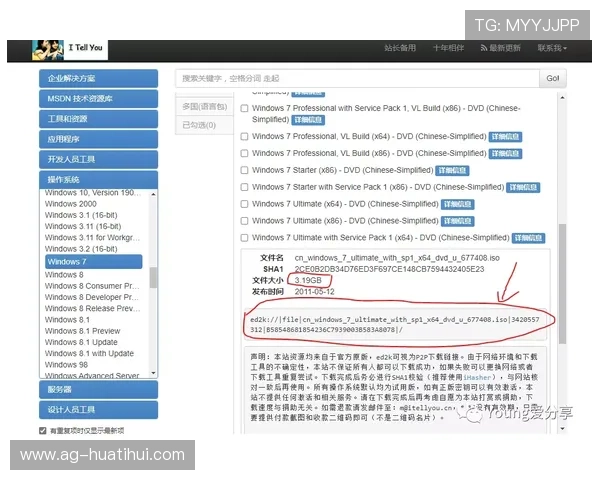This screenshot has height=480, width=600.
Task: Check Windows 7 Professional VL (x64) box
Action: (244, 137)
